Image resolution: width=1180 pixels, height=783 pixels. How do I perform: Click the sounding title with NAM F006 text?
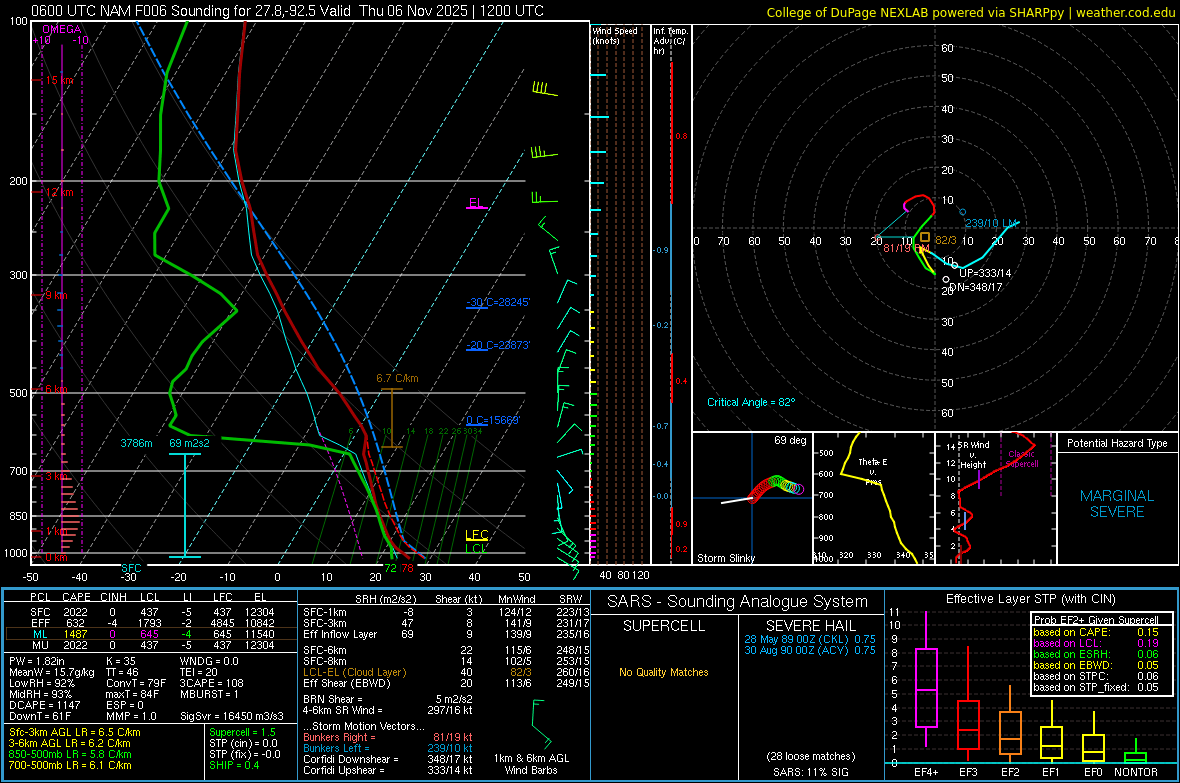(x=287, y=11)
